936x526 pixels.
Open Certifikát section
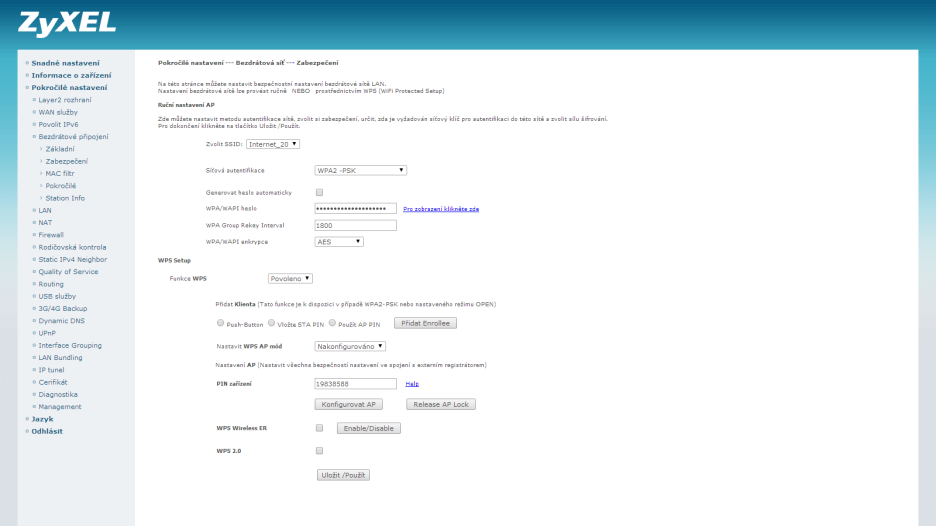coord(53,382)
